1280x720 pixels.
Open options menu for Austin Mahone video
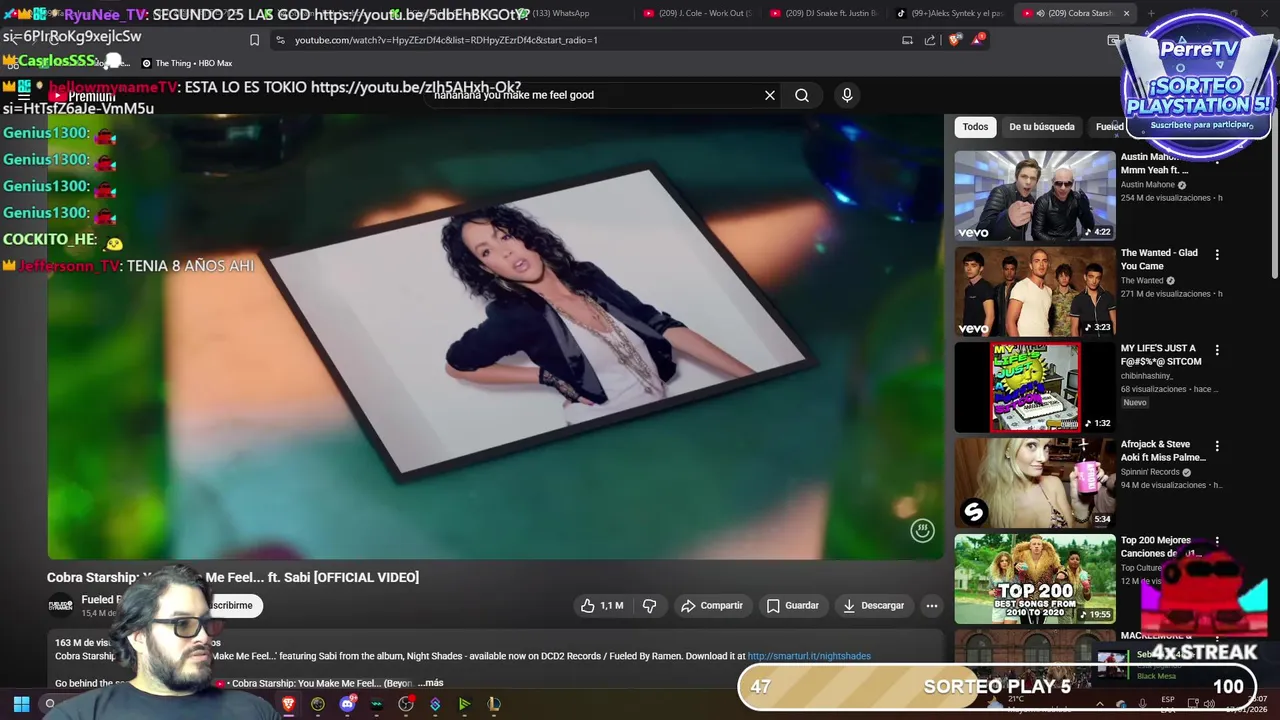point(1217,159)
